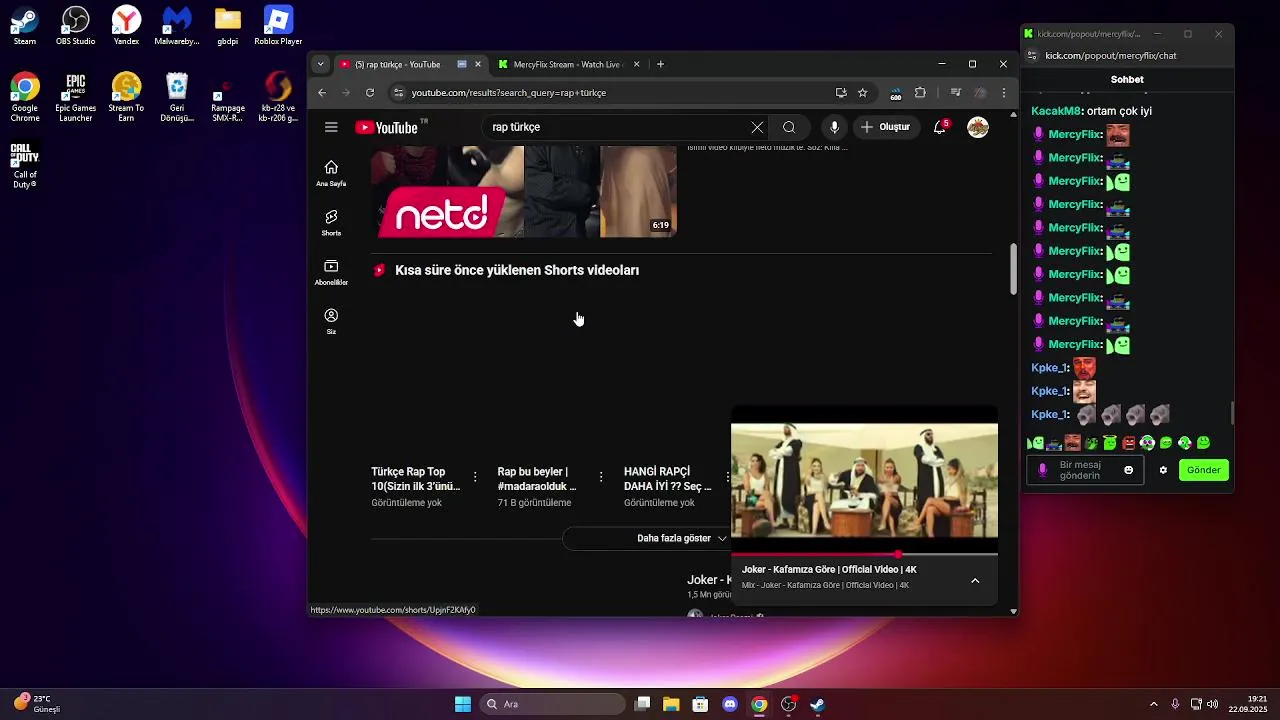Viewport: 1280px width, 720px height.
Task: Open Call of Duty desktop shortcut
Action: coord(25,166)
